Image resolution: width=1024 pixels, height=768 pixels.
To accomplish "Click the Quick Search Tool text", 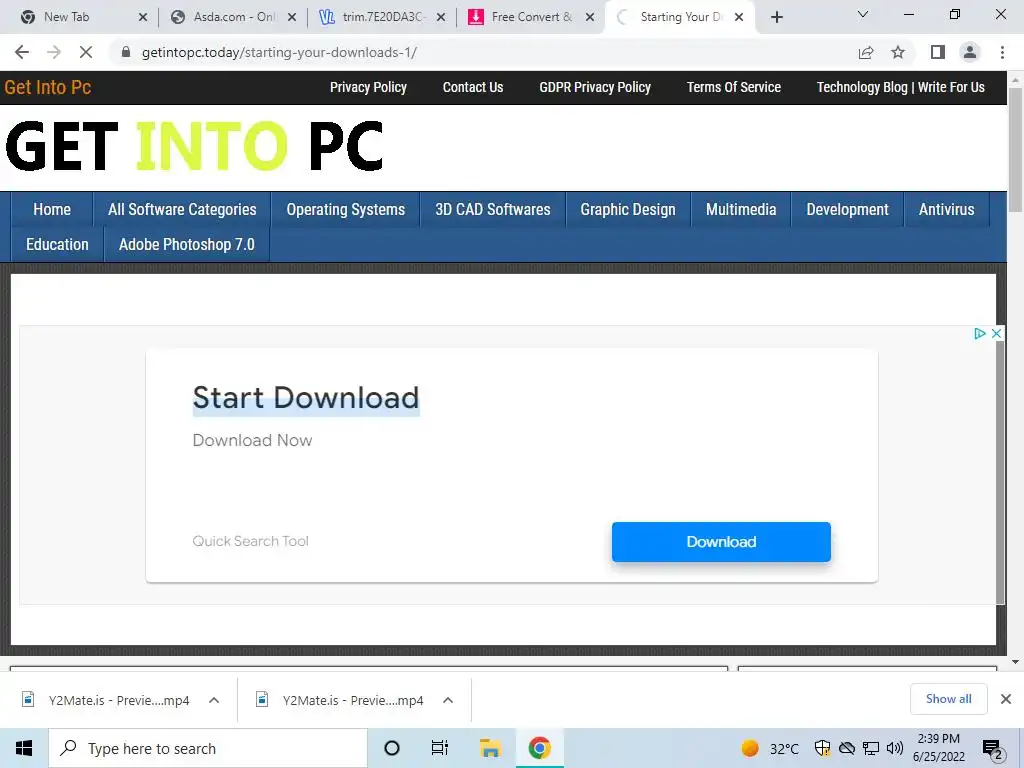I will tap(250, 541).
